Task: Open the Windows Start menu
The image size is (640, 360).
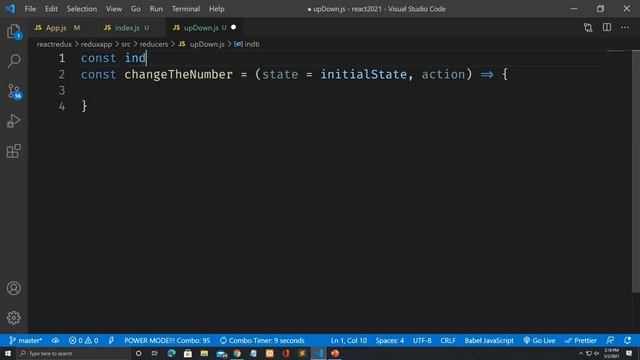Action: [8, 353]
